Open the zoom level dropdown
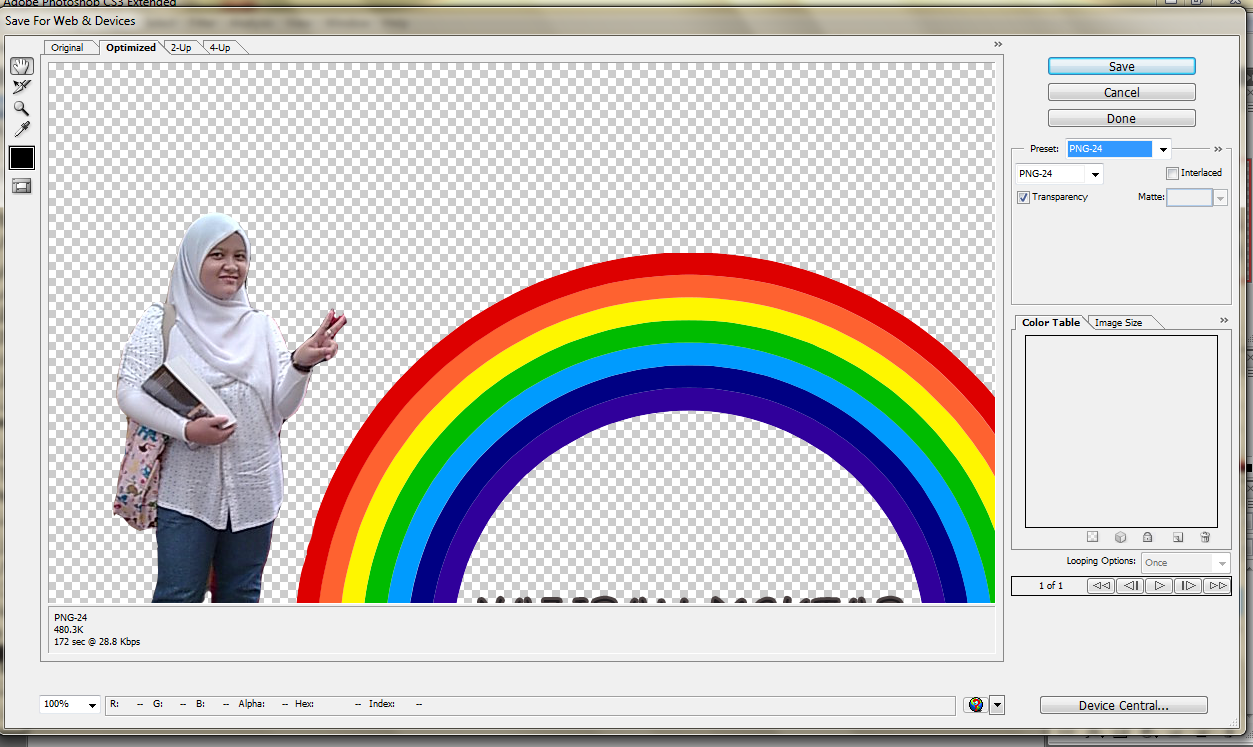Screen dimensions: 1253x747 91,704
